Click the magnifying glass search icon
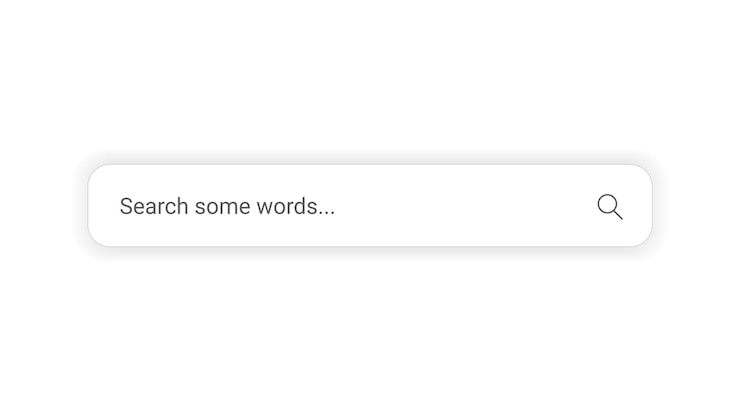 pyautogui.click(x=610, y=206)
